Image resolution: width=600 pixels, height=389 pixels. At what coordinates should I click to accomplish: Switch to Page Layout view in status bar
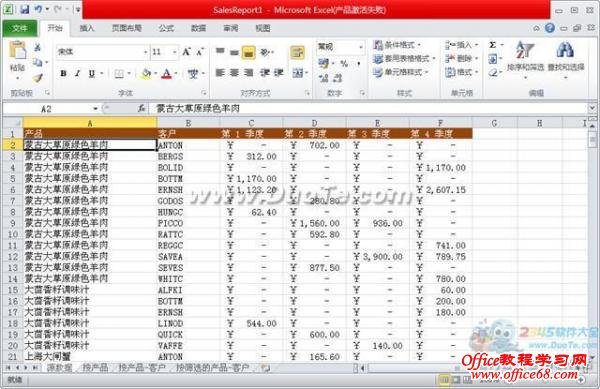(x=456, y=379)
